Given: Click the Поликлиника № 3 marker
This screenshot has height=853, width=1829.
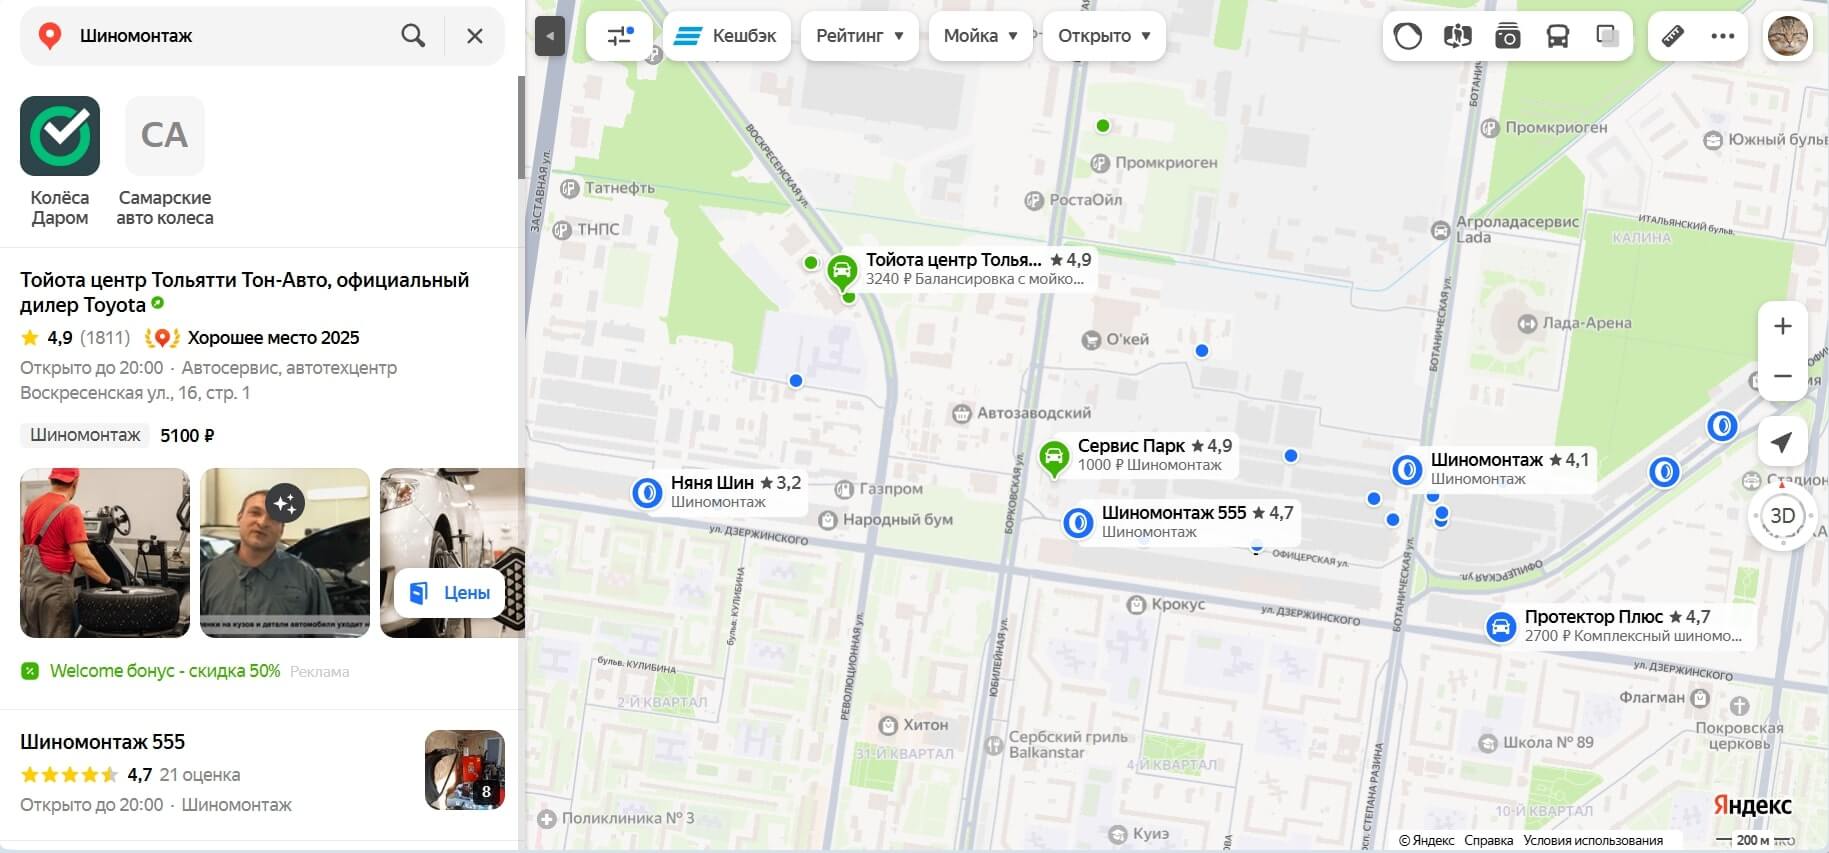Looking at the screenshot, I should 546,819.
